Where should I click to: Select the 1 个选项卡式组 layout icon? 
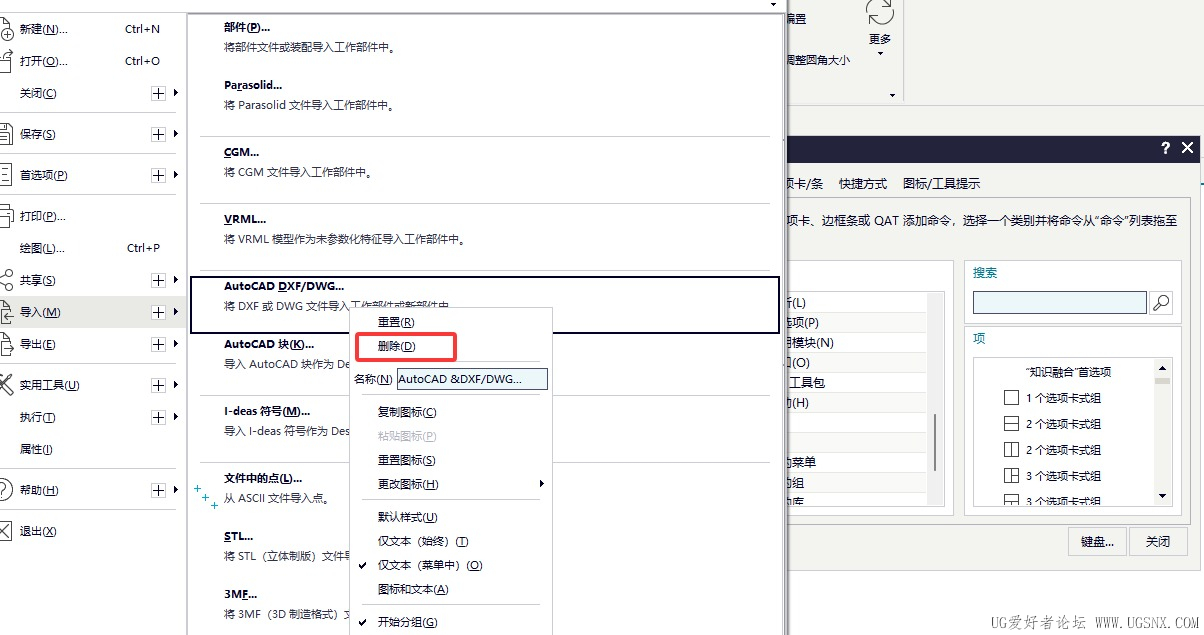tap(1011, 398)
